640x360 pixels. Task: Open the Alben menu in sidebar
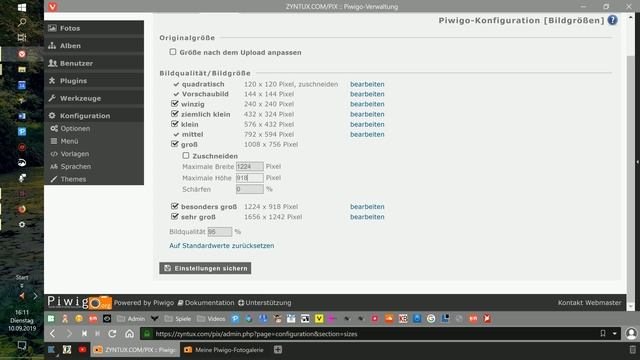[x=94, y=46]
